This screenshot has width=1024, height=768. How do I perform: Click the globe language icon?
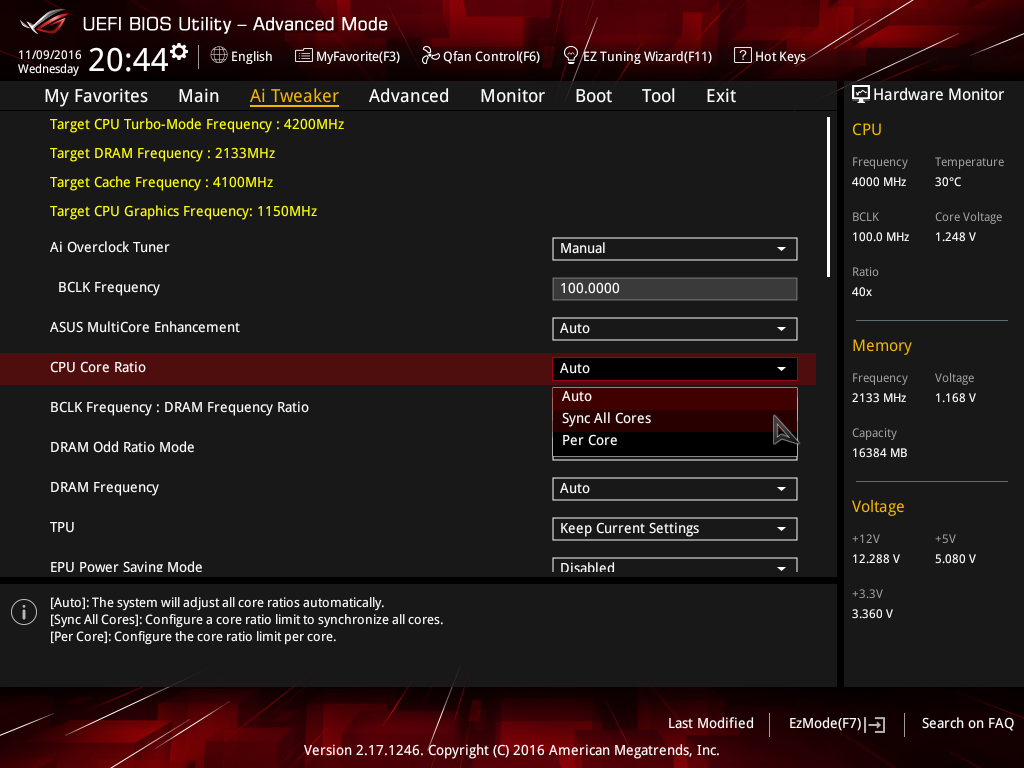tap(219, 56)
